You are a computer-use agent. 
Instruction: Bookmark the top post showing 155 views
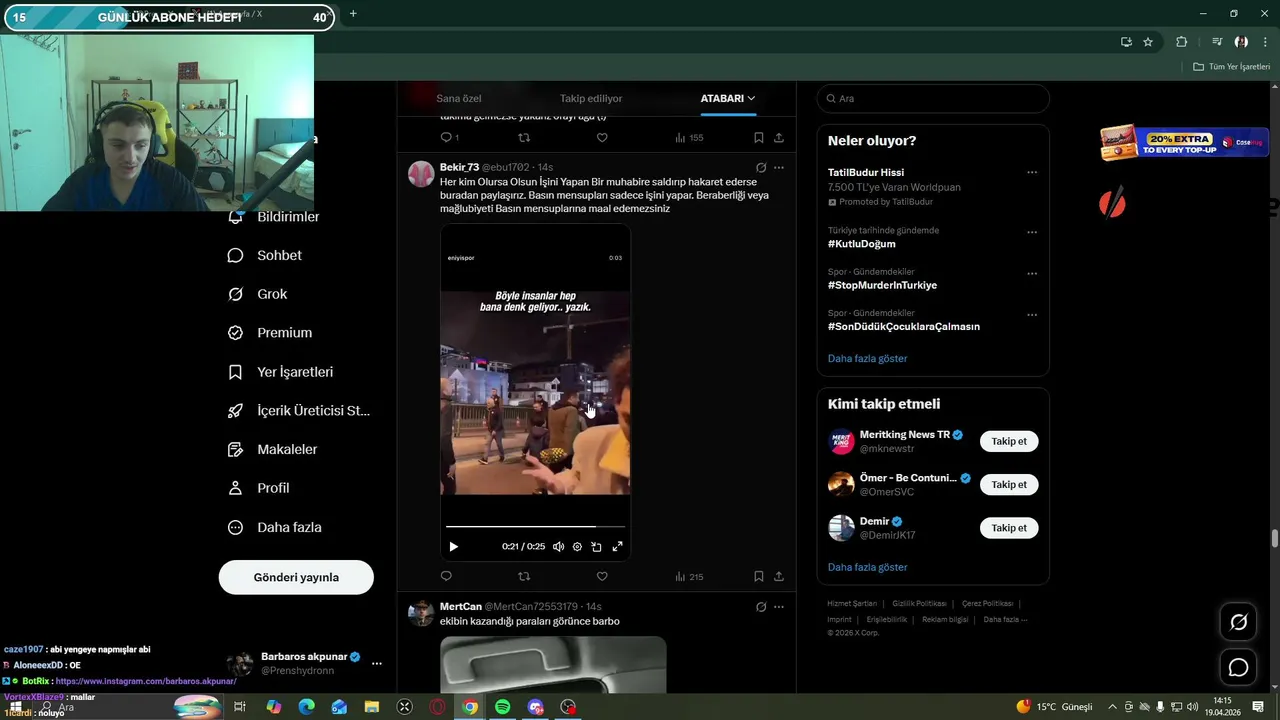point(759,138)
